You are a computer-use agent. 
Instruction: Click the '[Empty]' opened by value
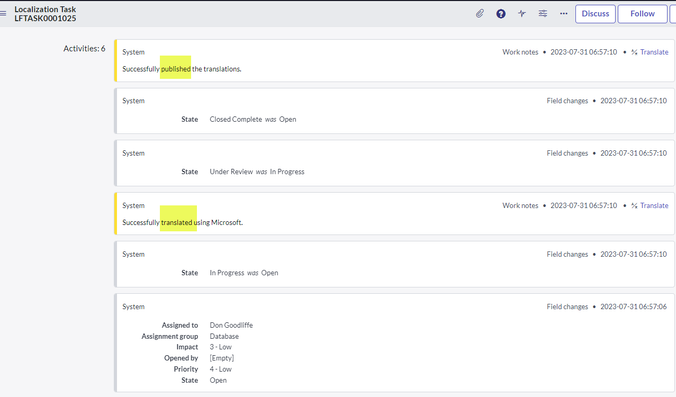(x=222, y=358)
